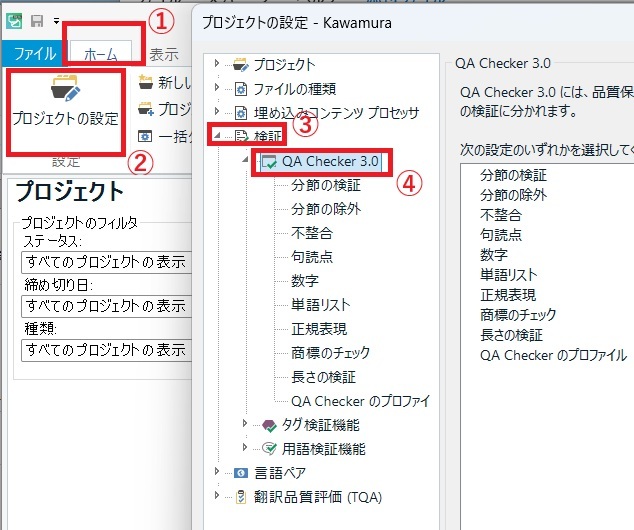Click 商標のチェック in the right list
The image size is (634, 530).
(518, 315)
